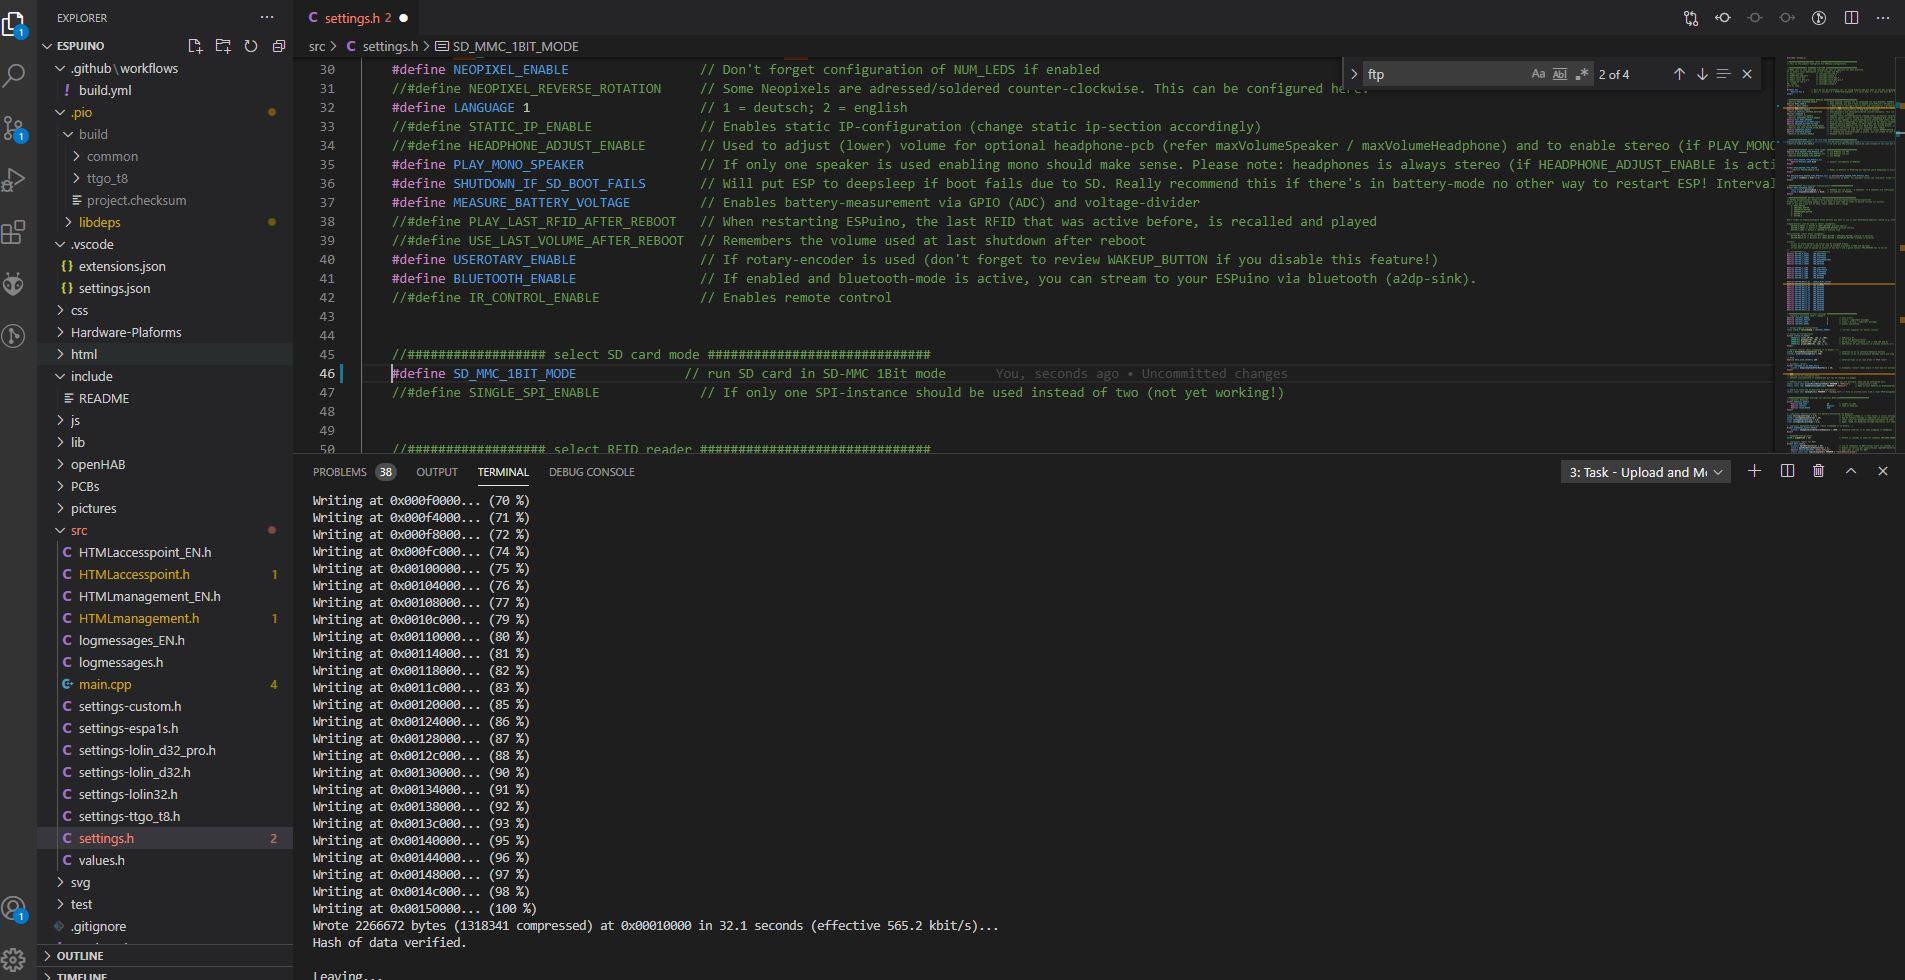Type in the find input field
This screenshot has width=1905, height=980.
(1444, 74)
